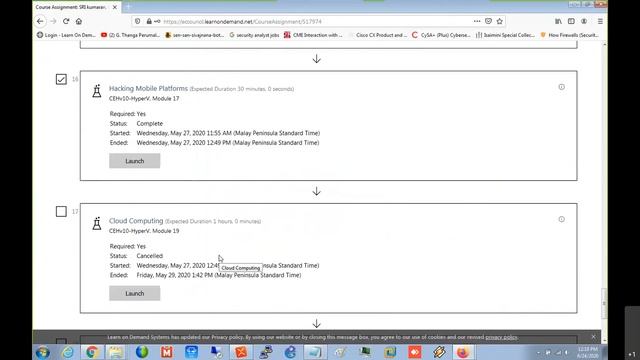Open the Jaimini Special Collec bookmark
This screenshot has height=360, width=640.
(505, 35)
